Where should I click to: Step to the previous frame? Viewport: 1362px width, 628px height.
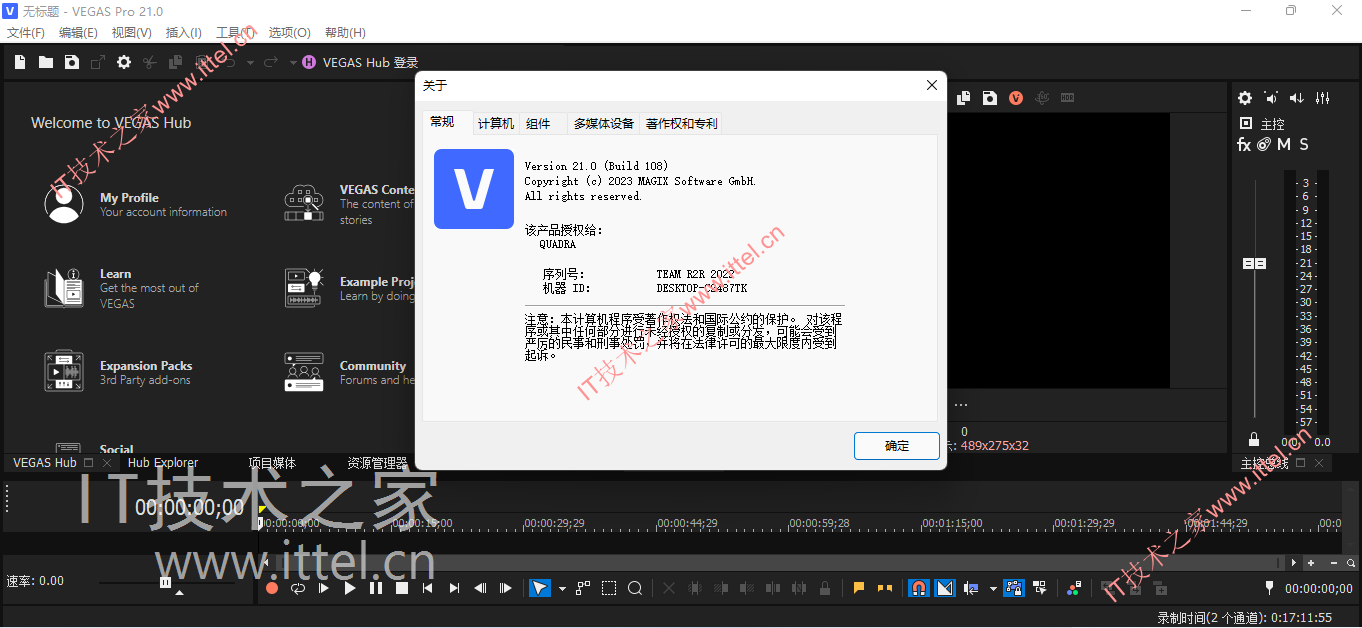point(480,588)
